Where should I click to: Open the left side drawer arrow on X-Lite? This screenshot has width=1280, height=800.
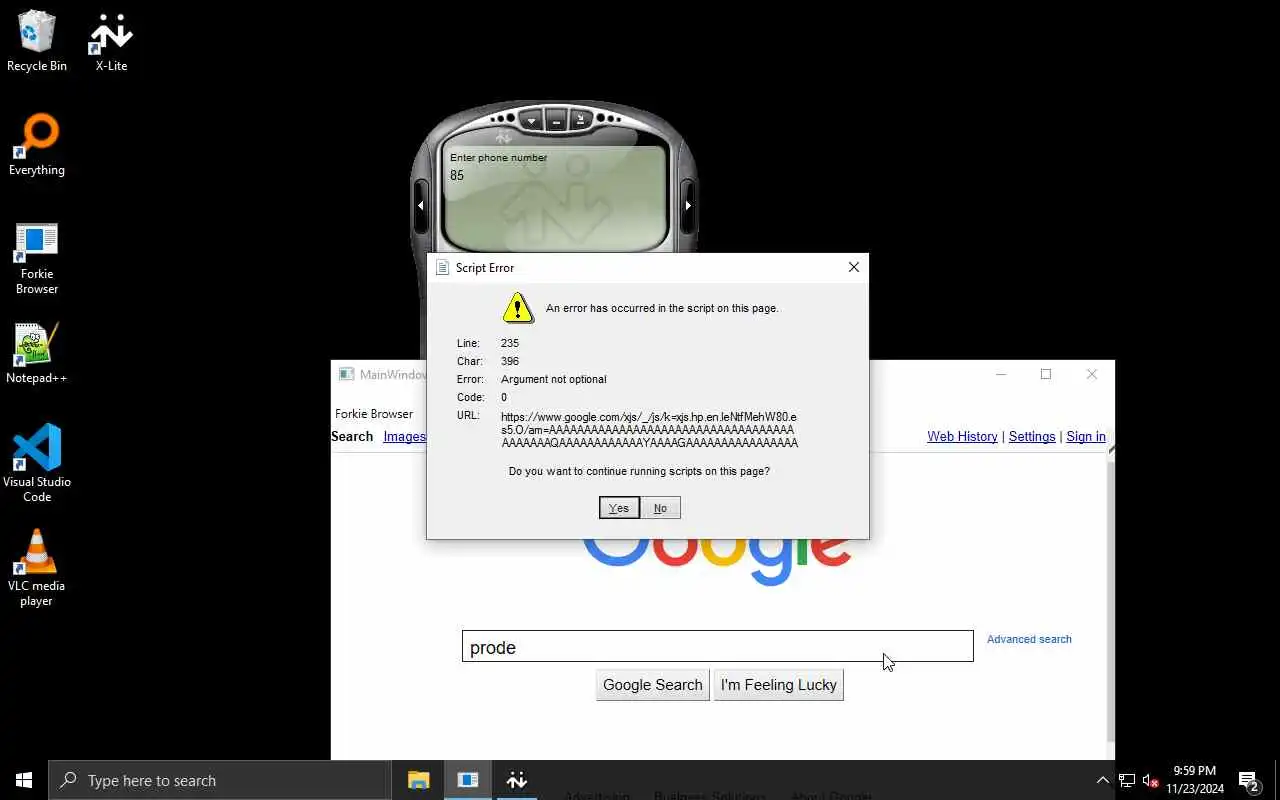pyautogui.click(x=421, y=205)
